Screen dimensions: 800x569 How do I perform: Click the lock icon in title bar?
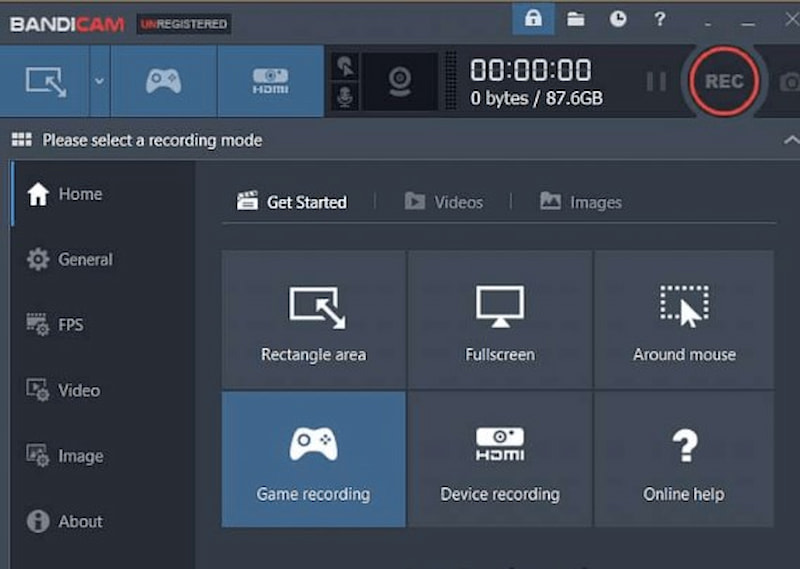click(533, 19)
